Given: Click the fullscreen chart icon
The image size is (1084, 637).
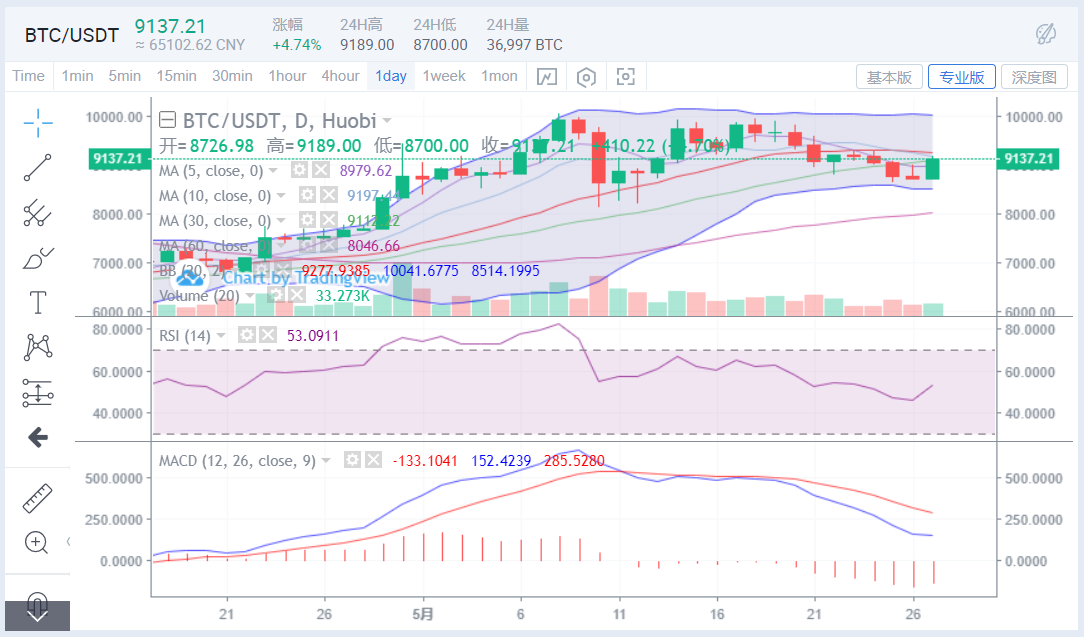Looking at the screenshot, I should [626, 77].
